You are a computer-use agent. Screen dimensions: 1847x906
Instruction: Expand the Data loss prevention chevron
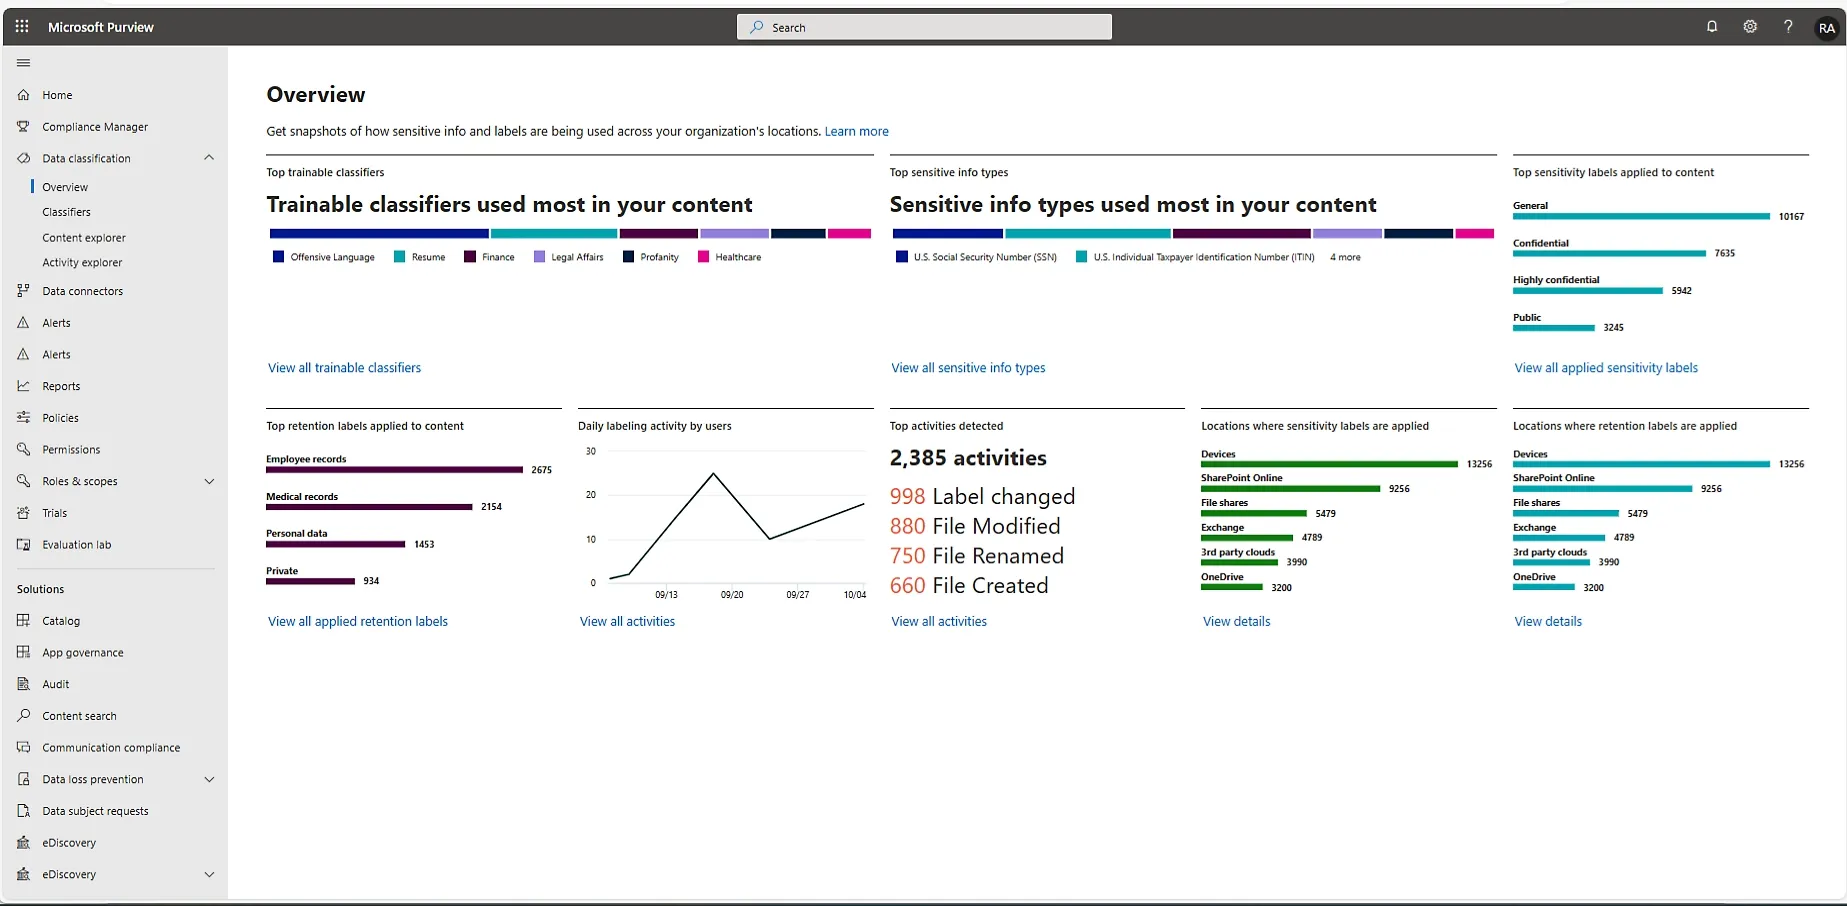click(209, 779)
